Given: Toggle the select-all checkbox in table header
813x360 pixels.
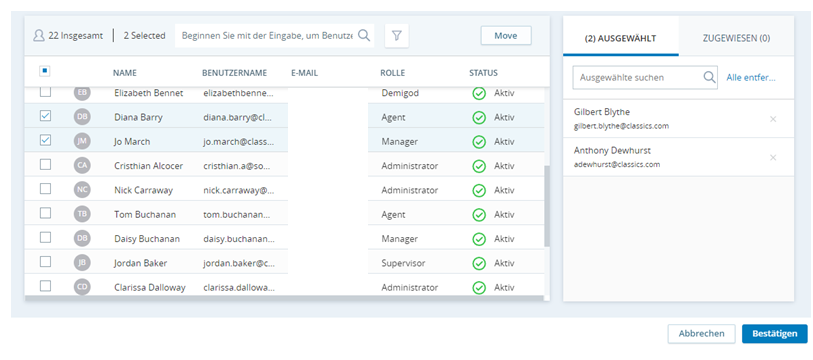Looking at the screenshot, I should [45, 71].
